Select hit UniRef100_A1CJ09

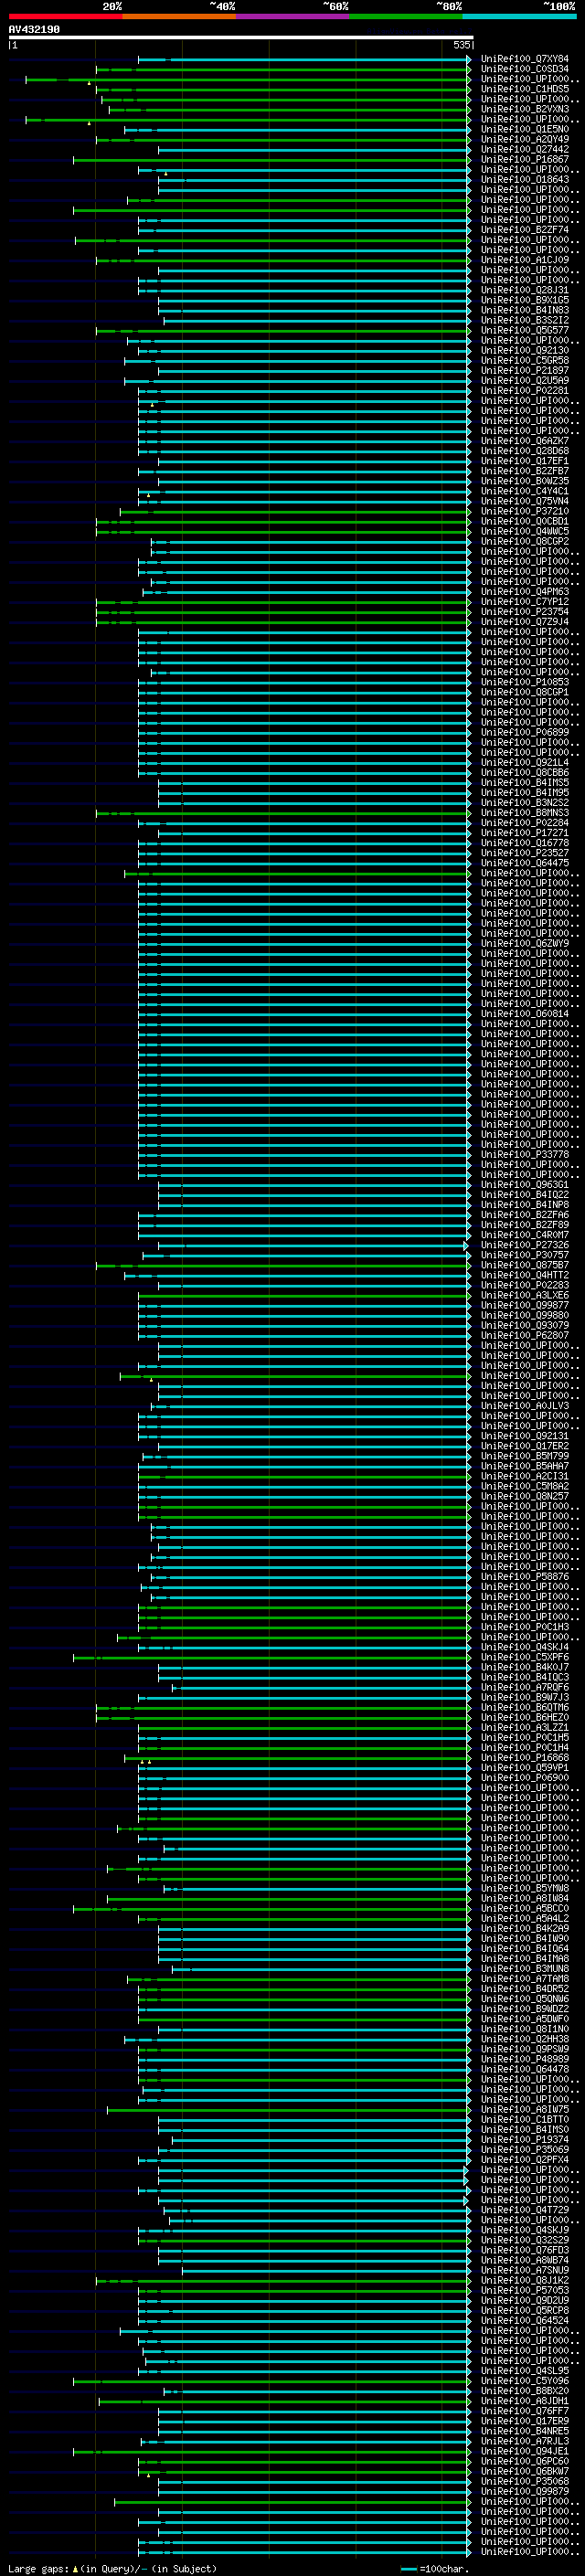click(525, 261)
